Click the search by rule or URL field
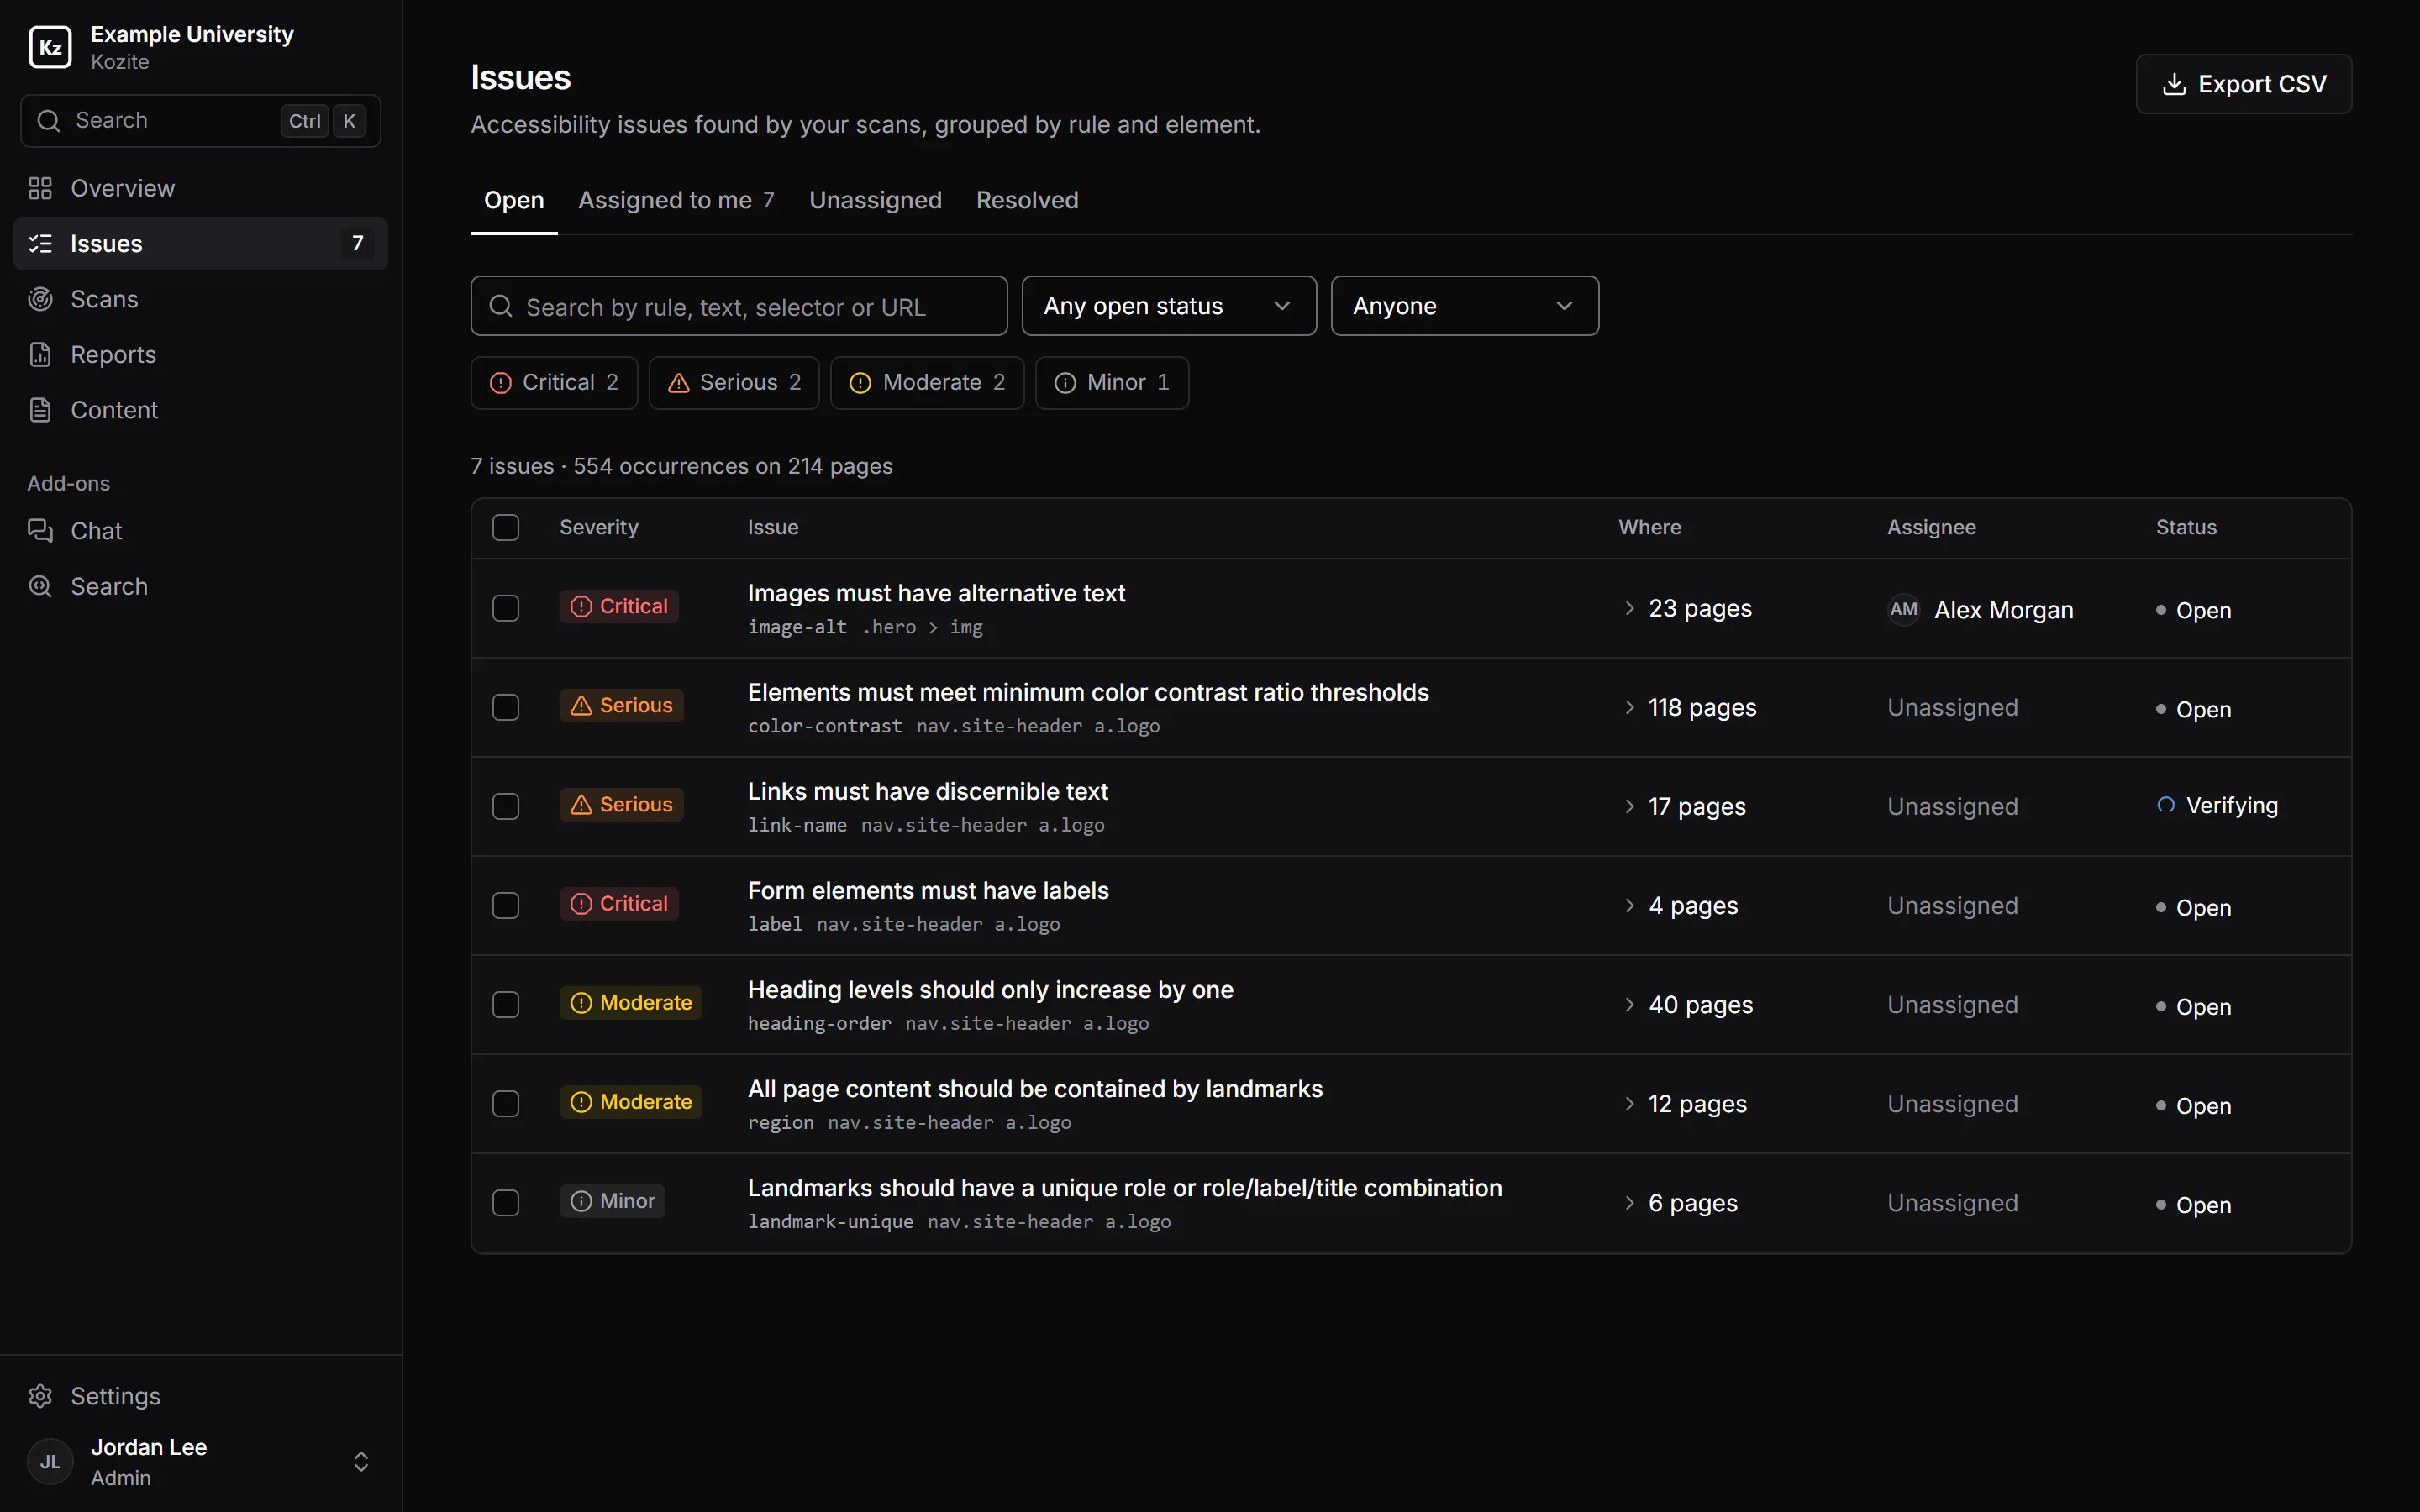 coord(739,306)
